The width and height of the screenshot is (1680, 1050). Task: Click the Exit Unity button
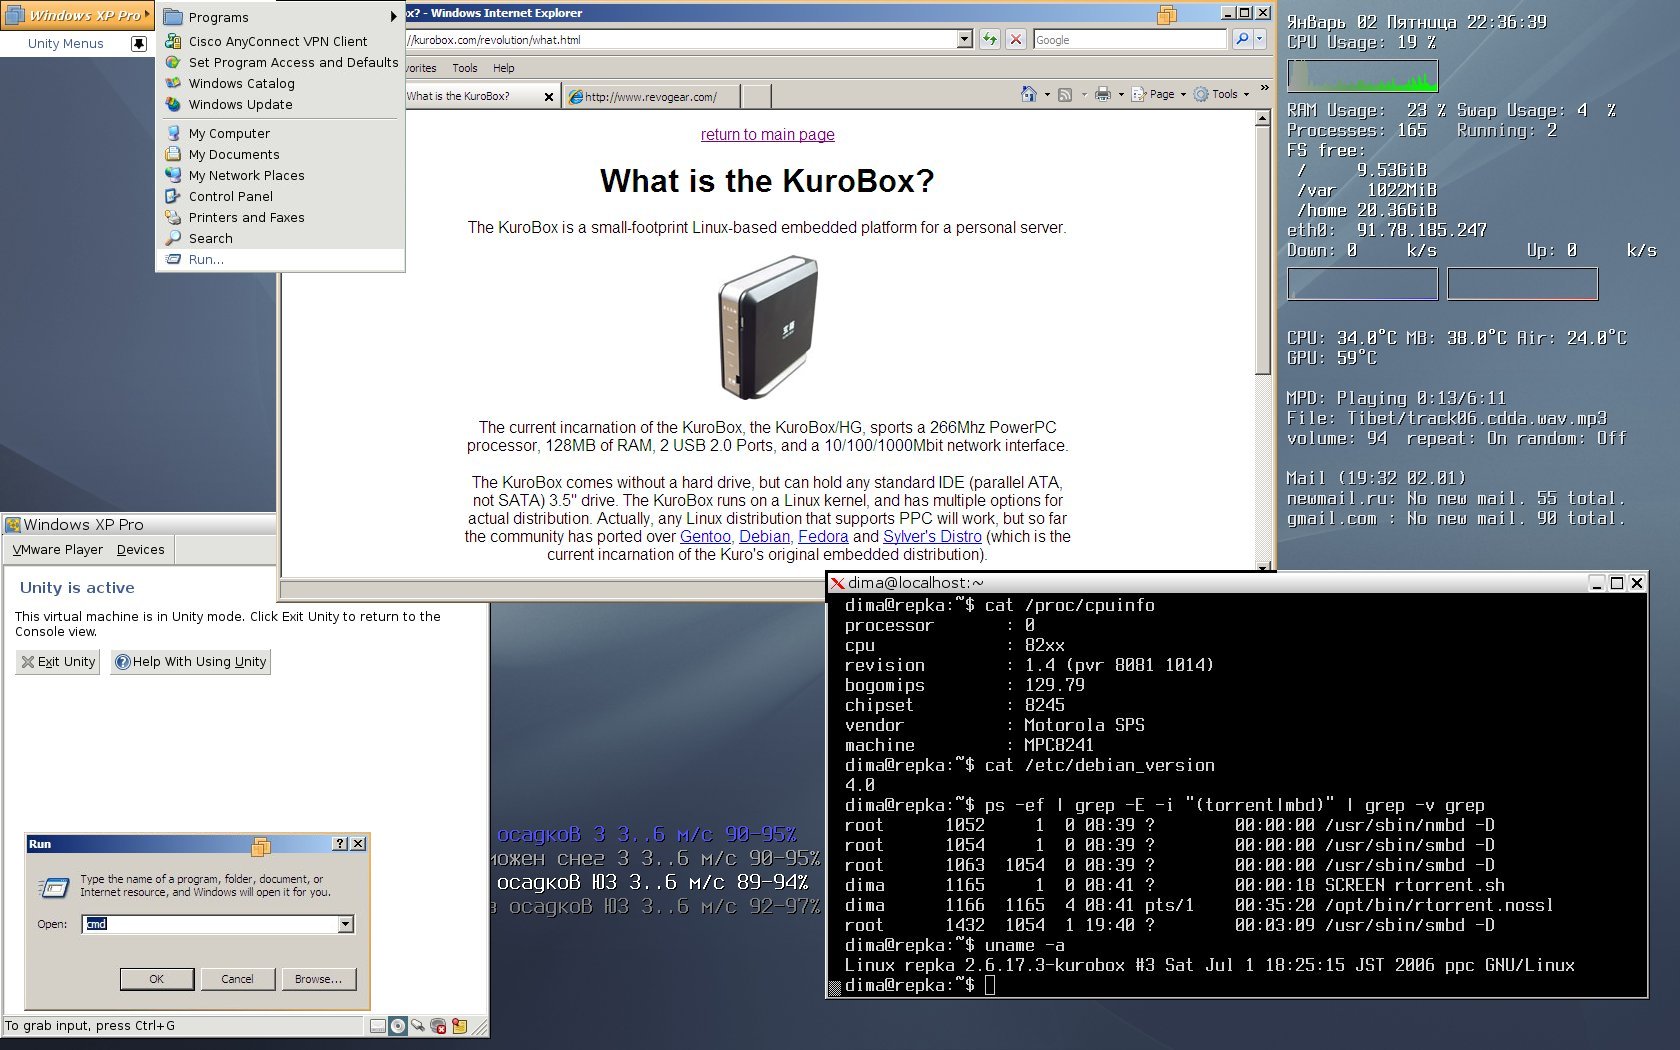(x=58, y=661)
